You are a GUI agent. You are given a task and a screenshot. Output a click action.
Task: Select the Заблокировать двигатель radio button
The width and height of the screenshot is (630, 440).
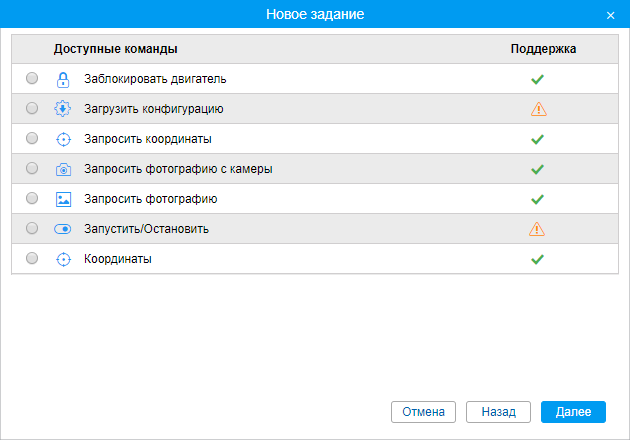(32, 78)
